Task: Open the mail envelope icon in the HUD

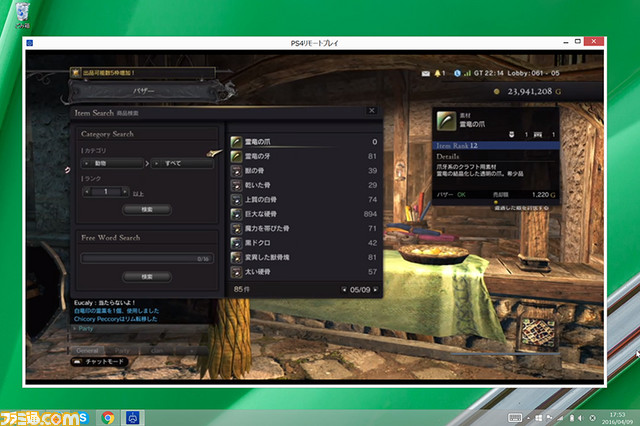Action: pos(425,73)
